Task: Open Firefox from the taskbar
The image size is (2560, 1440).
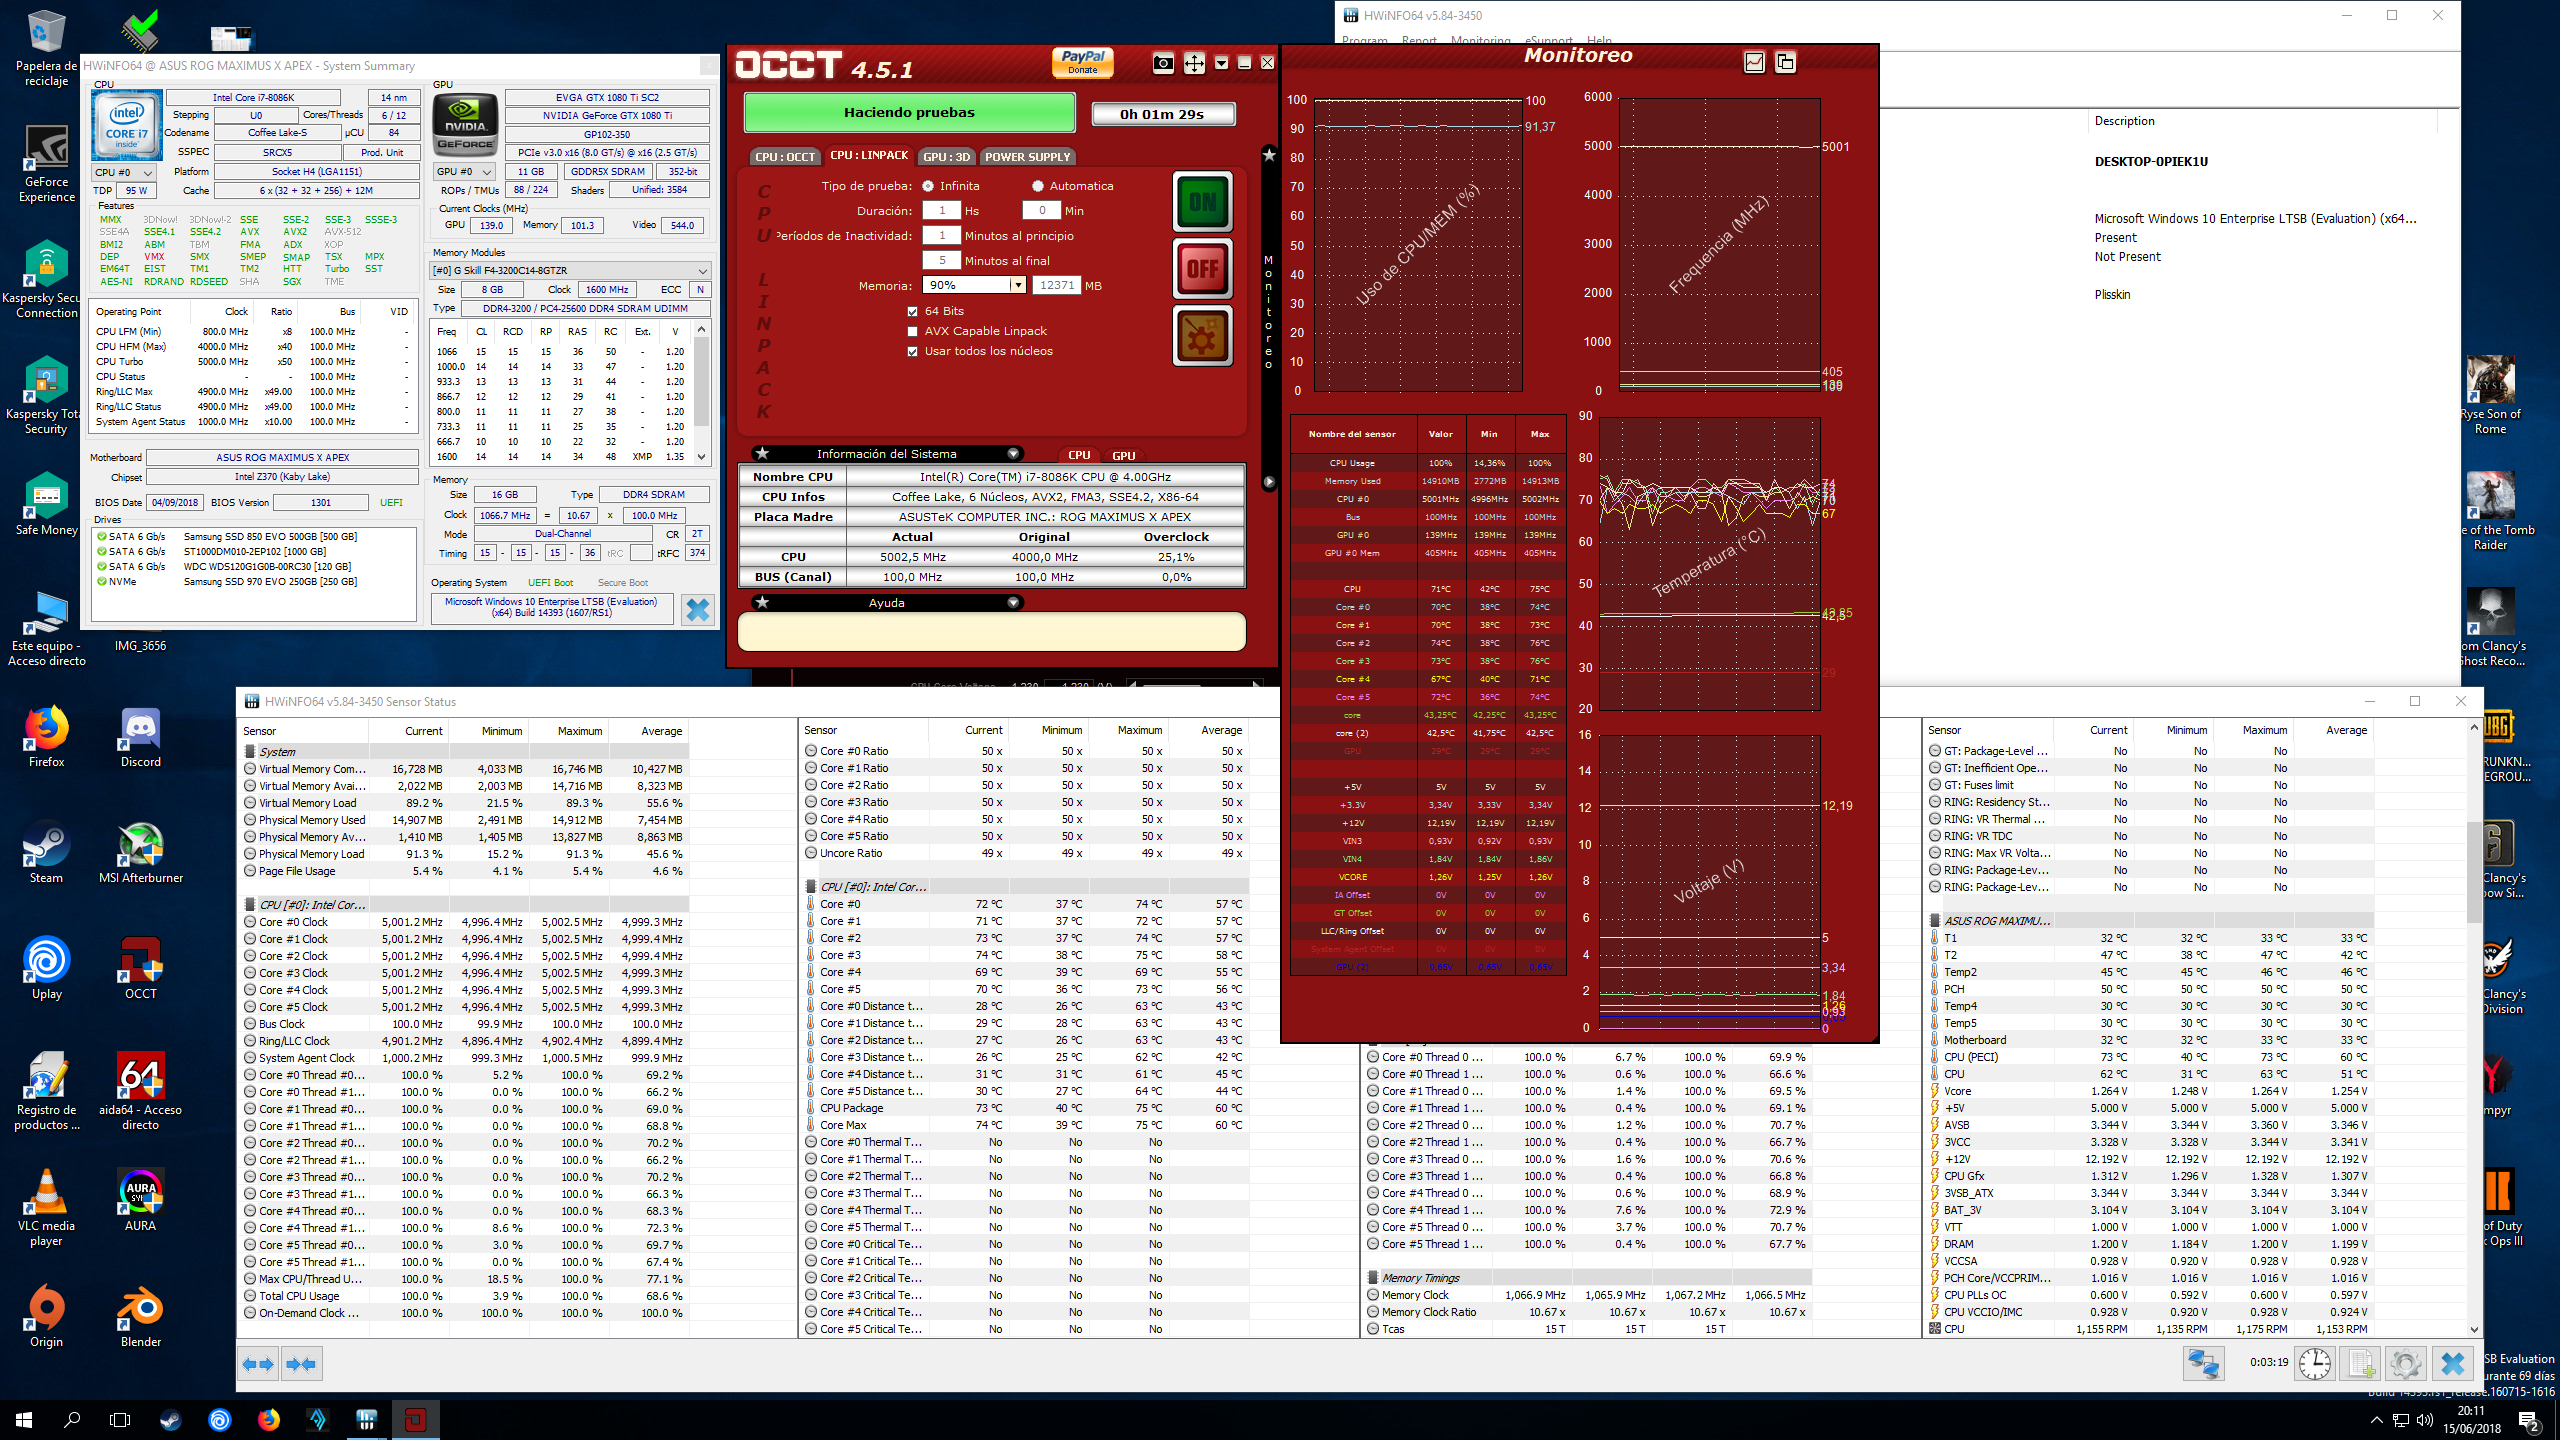Action: tap(268, 1419)
